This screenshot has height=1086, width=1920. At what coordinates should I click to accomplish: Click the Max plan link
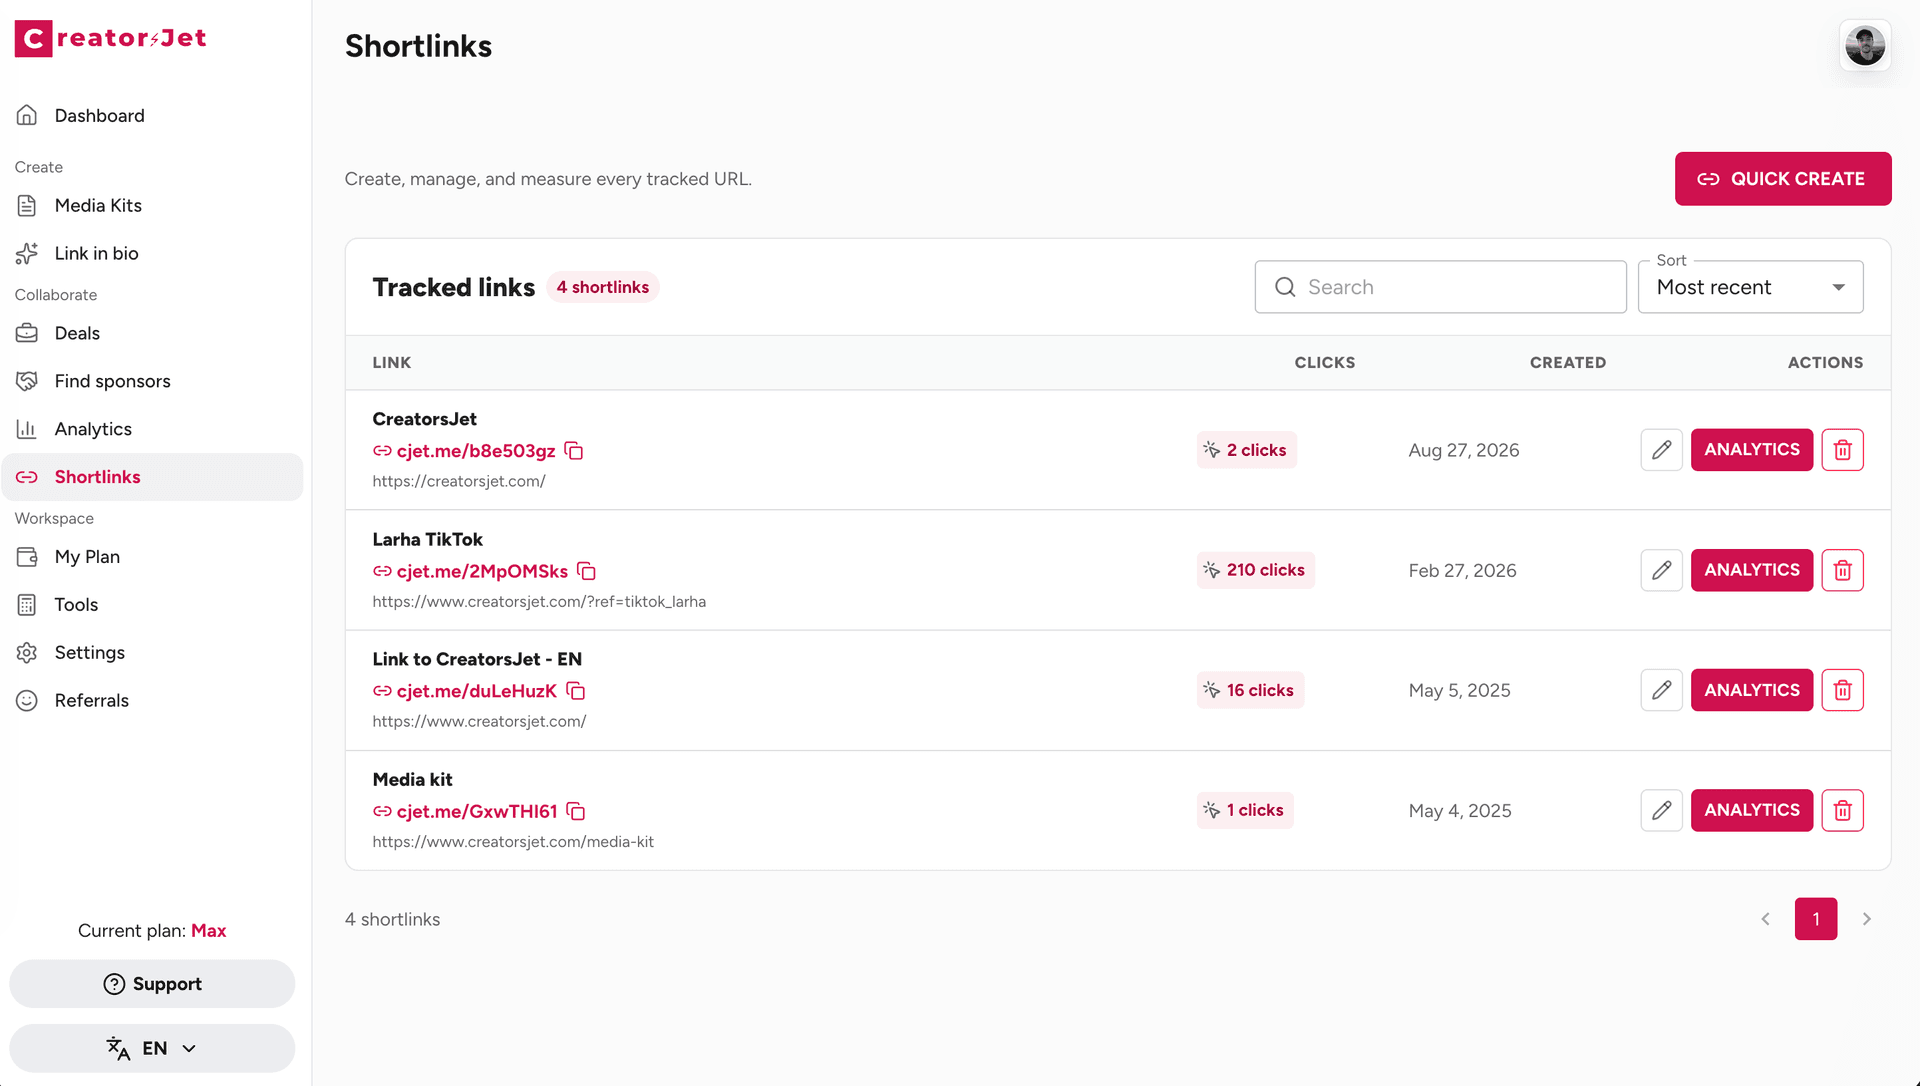point(208,930)
